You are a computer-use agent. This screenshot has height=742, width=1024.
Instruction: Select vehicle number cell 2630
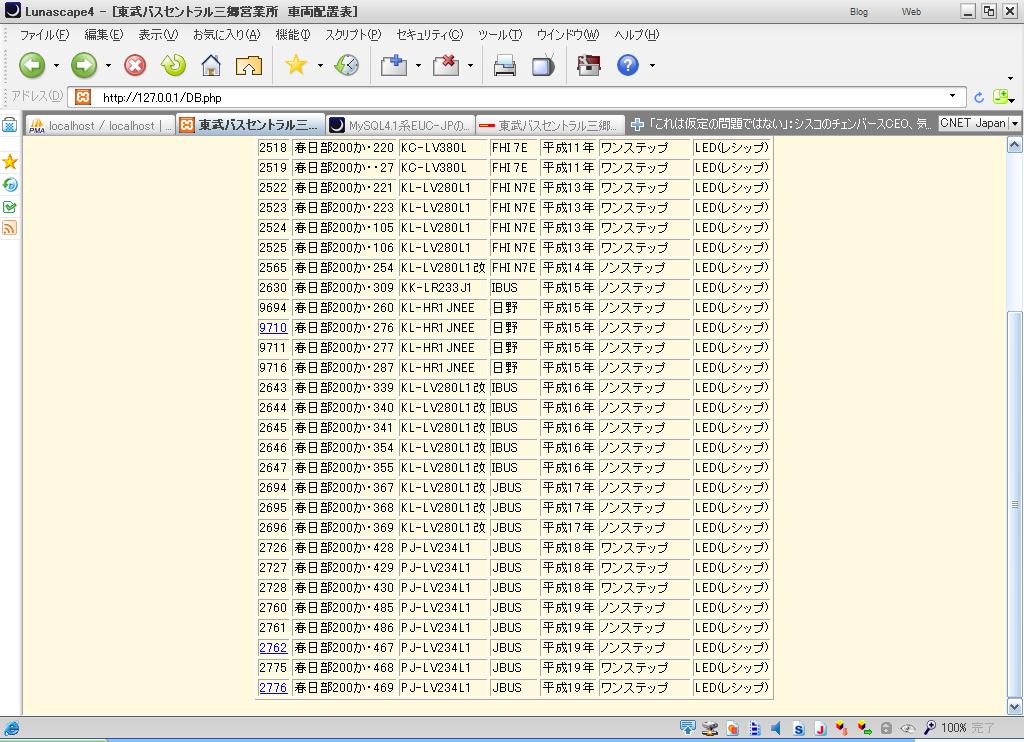[x=273, y=288]
